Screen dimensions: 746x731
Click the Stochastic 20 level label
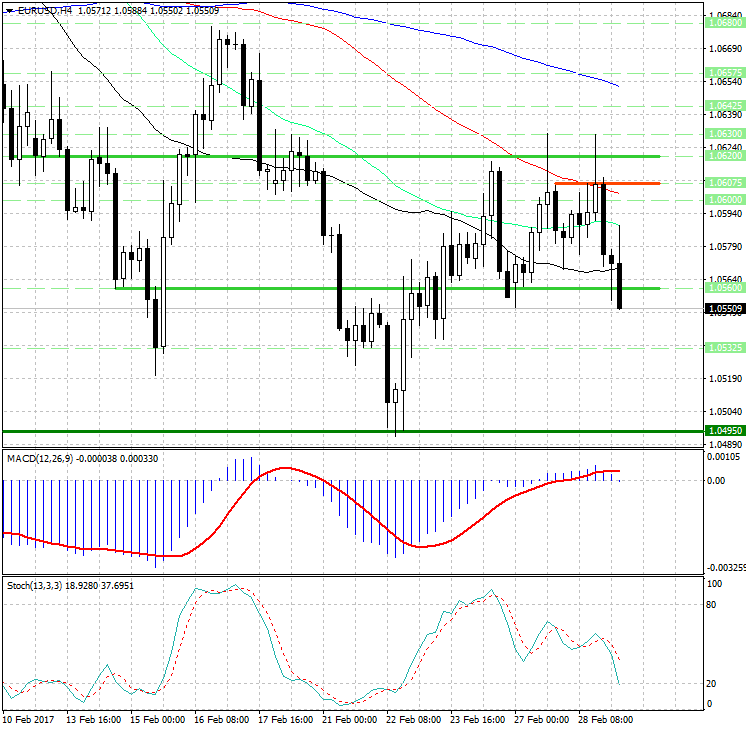[x=711, y=684]
